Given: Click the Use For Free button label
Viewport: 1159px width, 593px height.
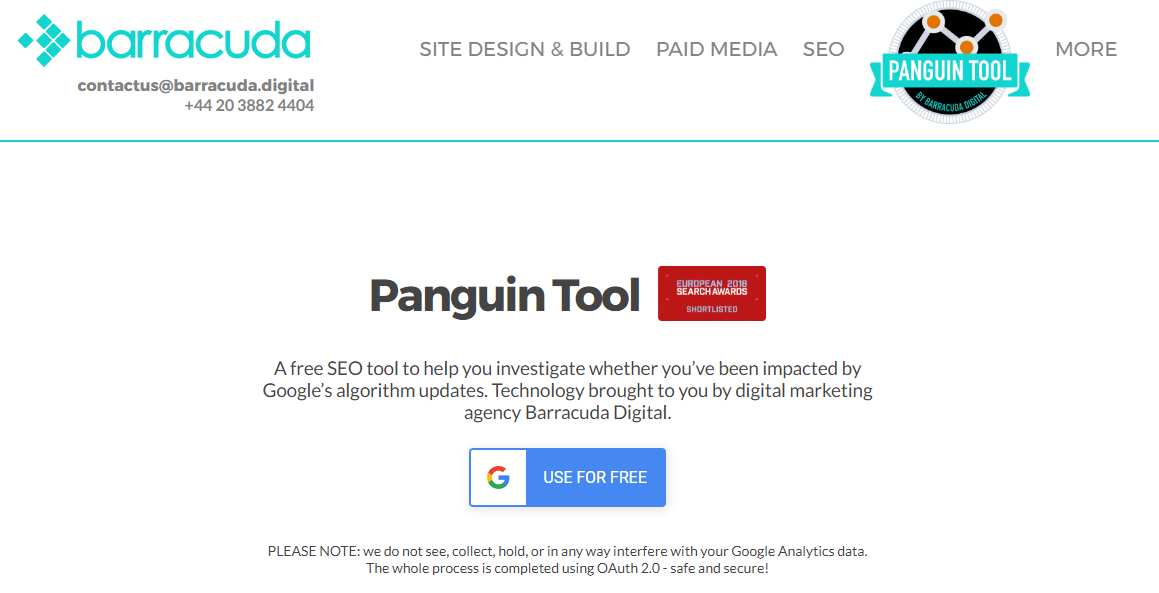Looking at the screenshot, I should tap(595, 478).
